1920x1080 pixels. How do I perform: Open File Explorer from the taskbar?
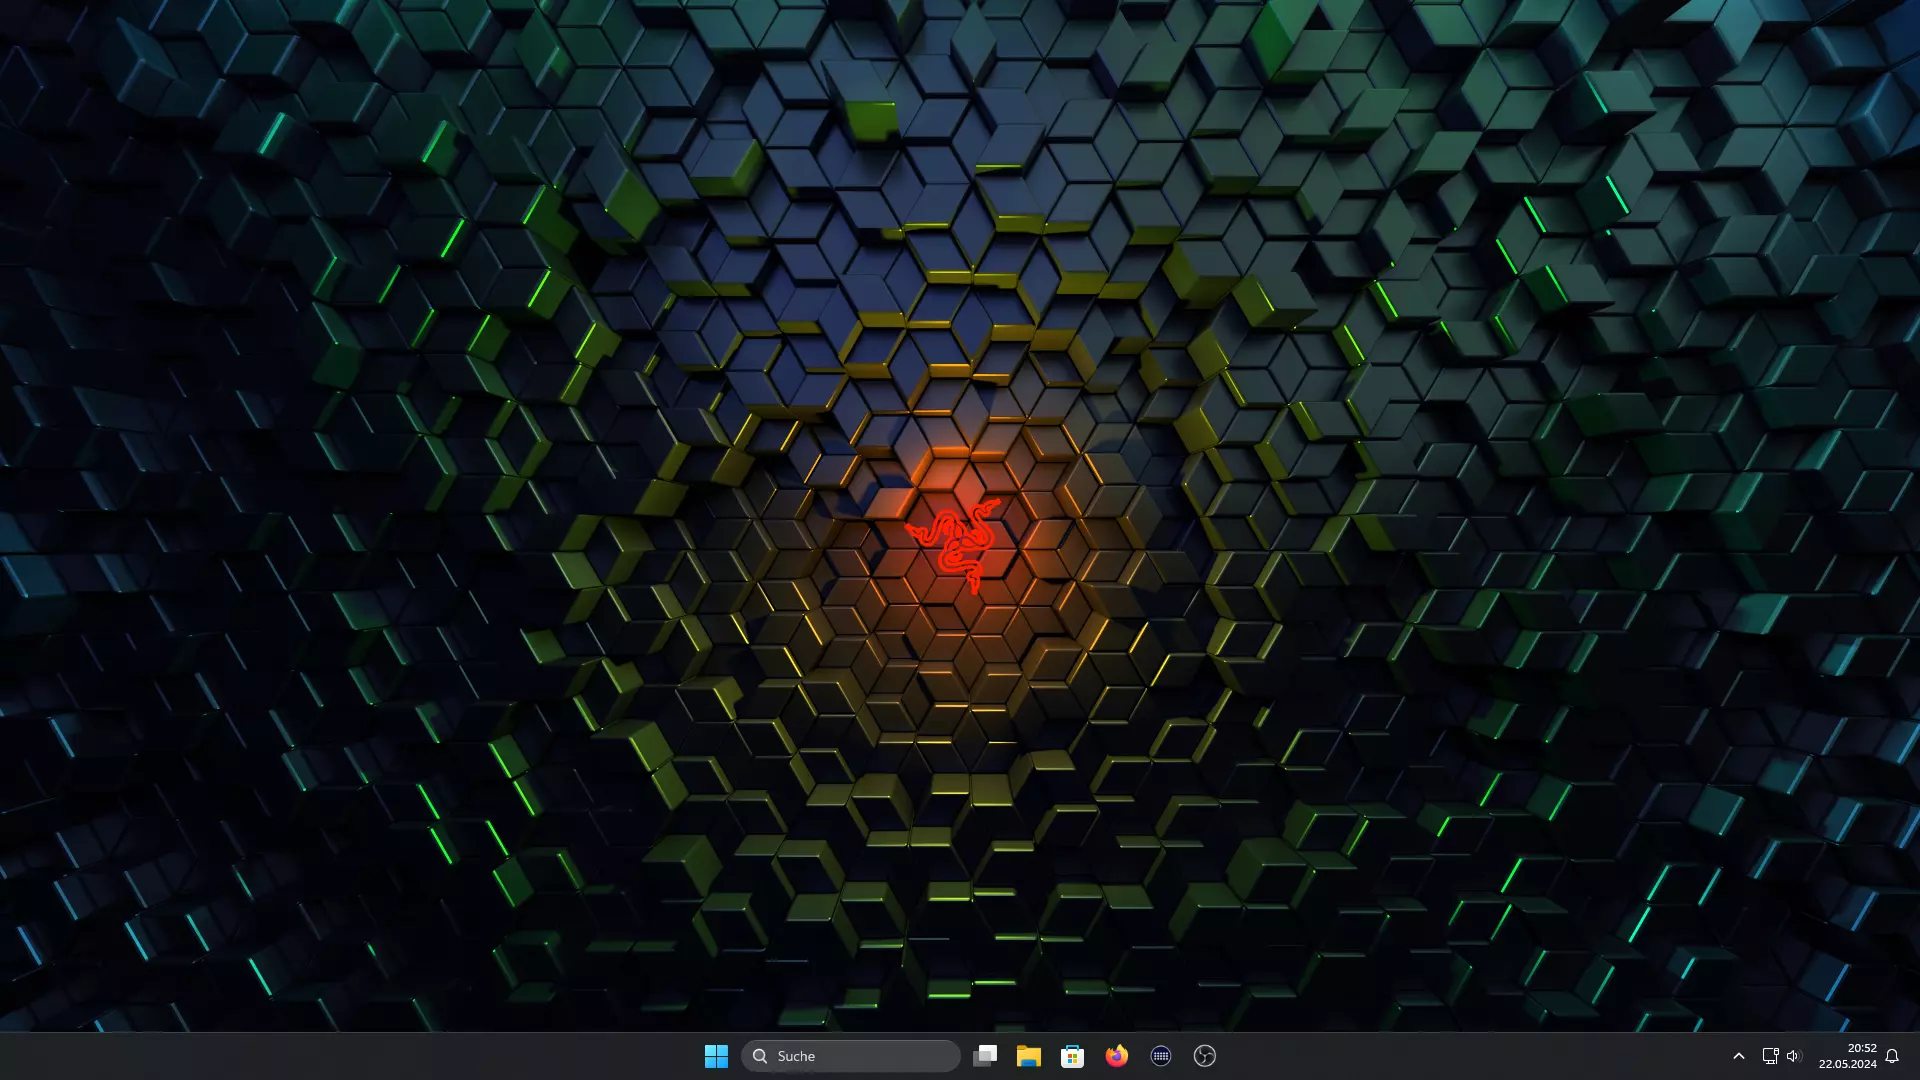tap(1029, 1056)
